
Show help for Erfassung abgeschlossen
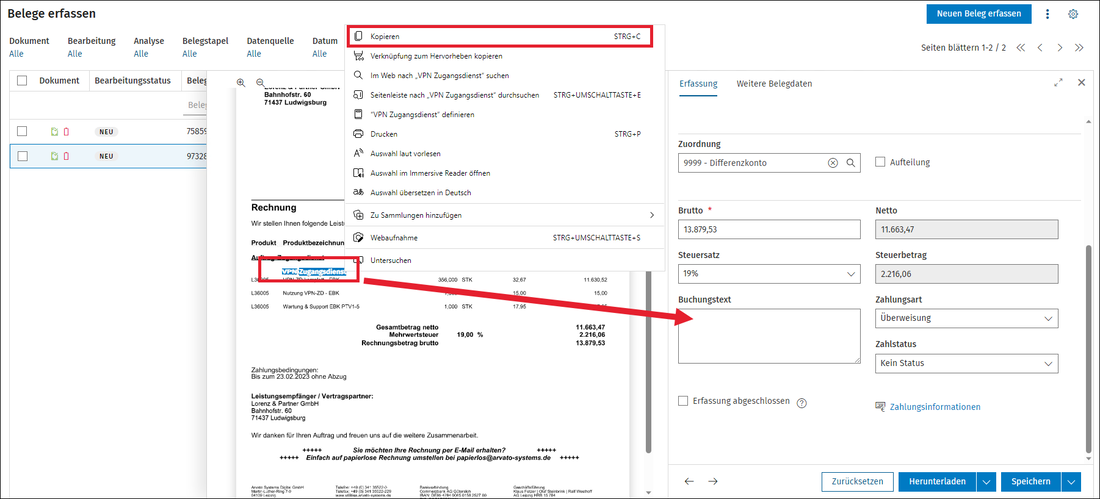[x=801, y=403]
